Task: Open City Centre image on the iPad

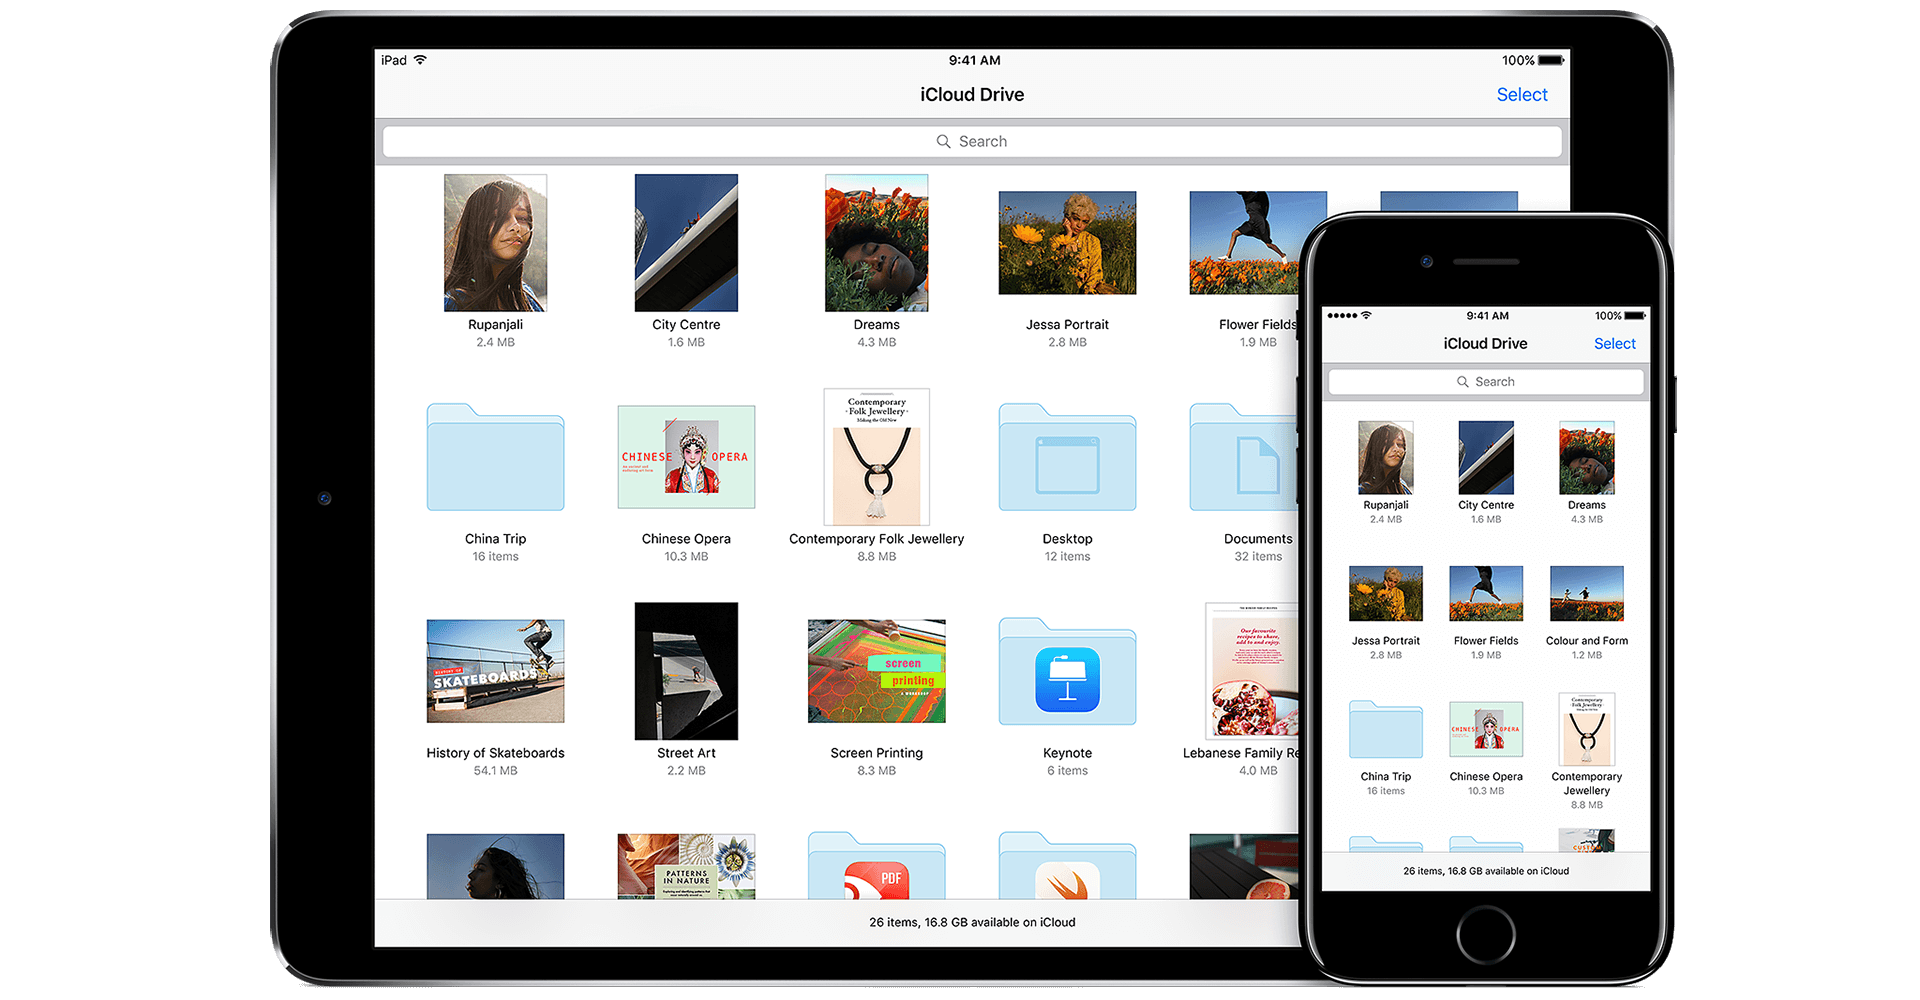Action: (x=686, y=243)
